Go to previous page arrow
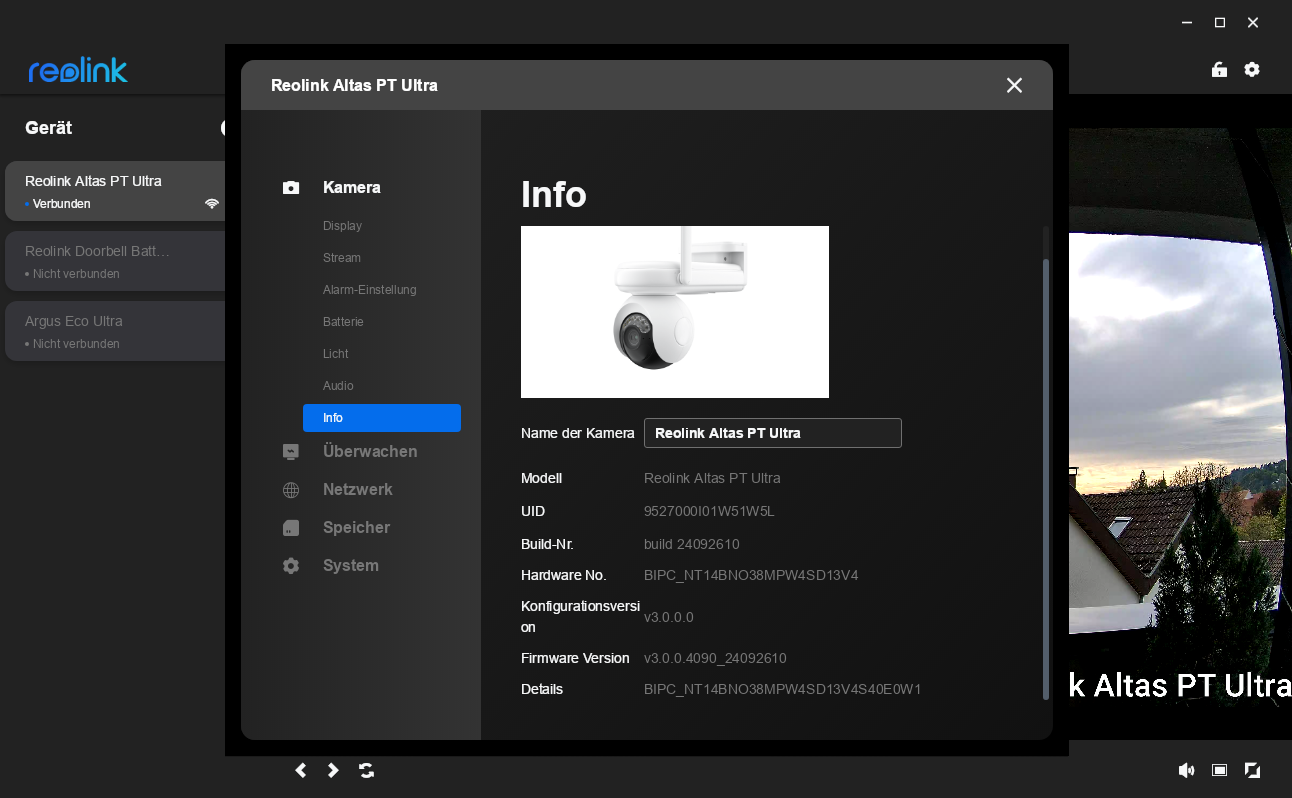1292x798 pixels. click(x=301, y=770)
